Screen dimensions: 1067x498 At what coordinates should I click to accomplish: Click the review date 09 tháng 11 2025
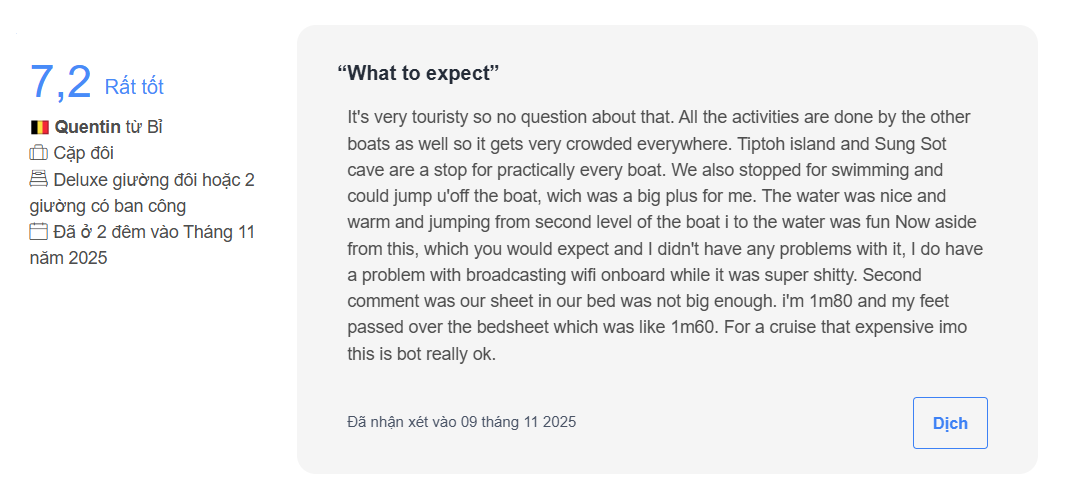tap(519, 422)
